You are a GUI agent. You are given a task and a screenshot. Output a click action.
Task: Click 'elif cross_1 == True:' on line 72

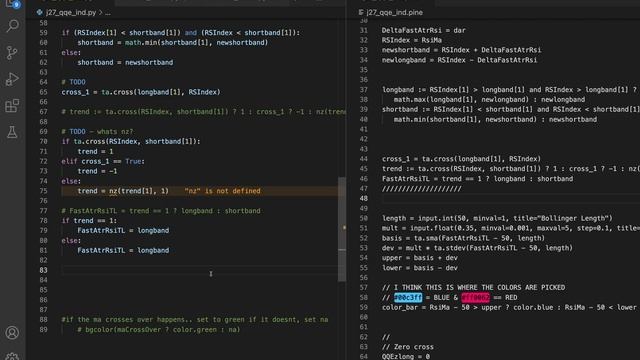point(103,161)
